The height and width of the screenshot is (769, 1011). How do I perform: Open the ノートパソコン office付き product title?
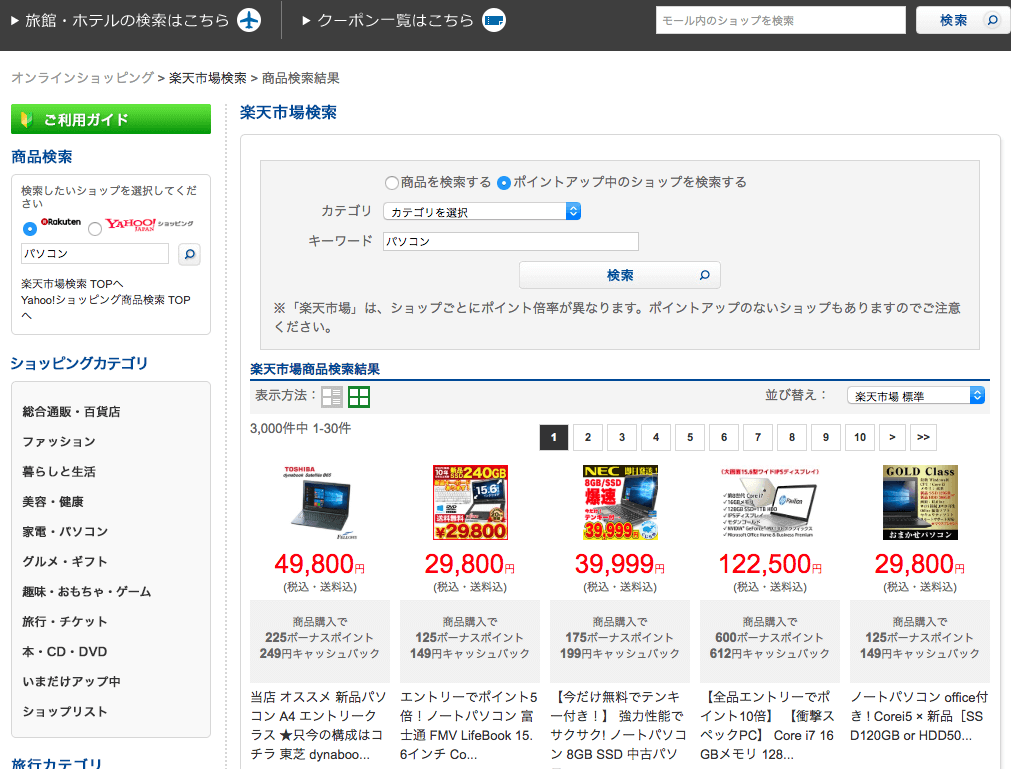point(919,716)
